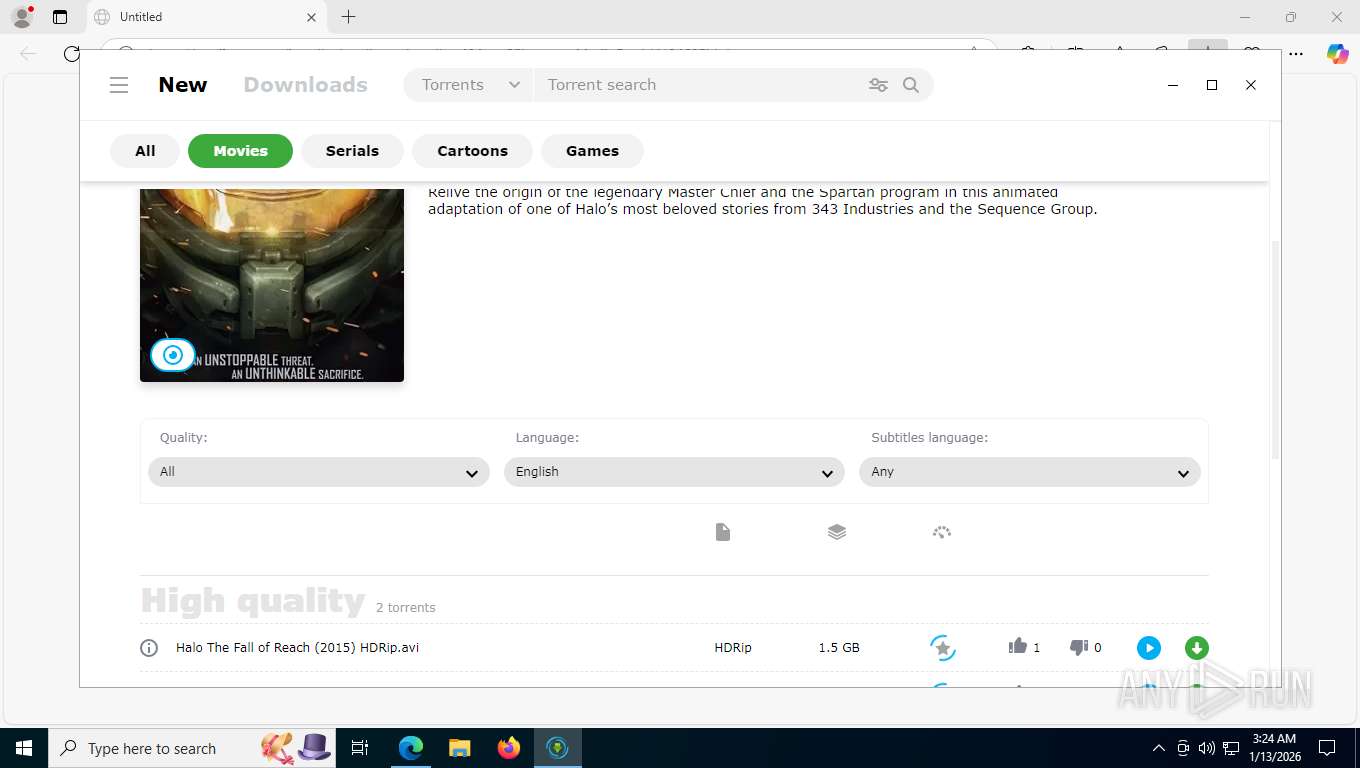Click the High quality heading
The width and height of the screenshot is (1360, 768).
click(253, 601)
